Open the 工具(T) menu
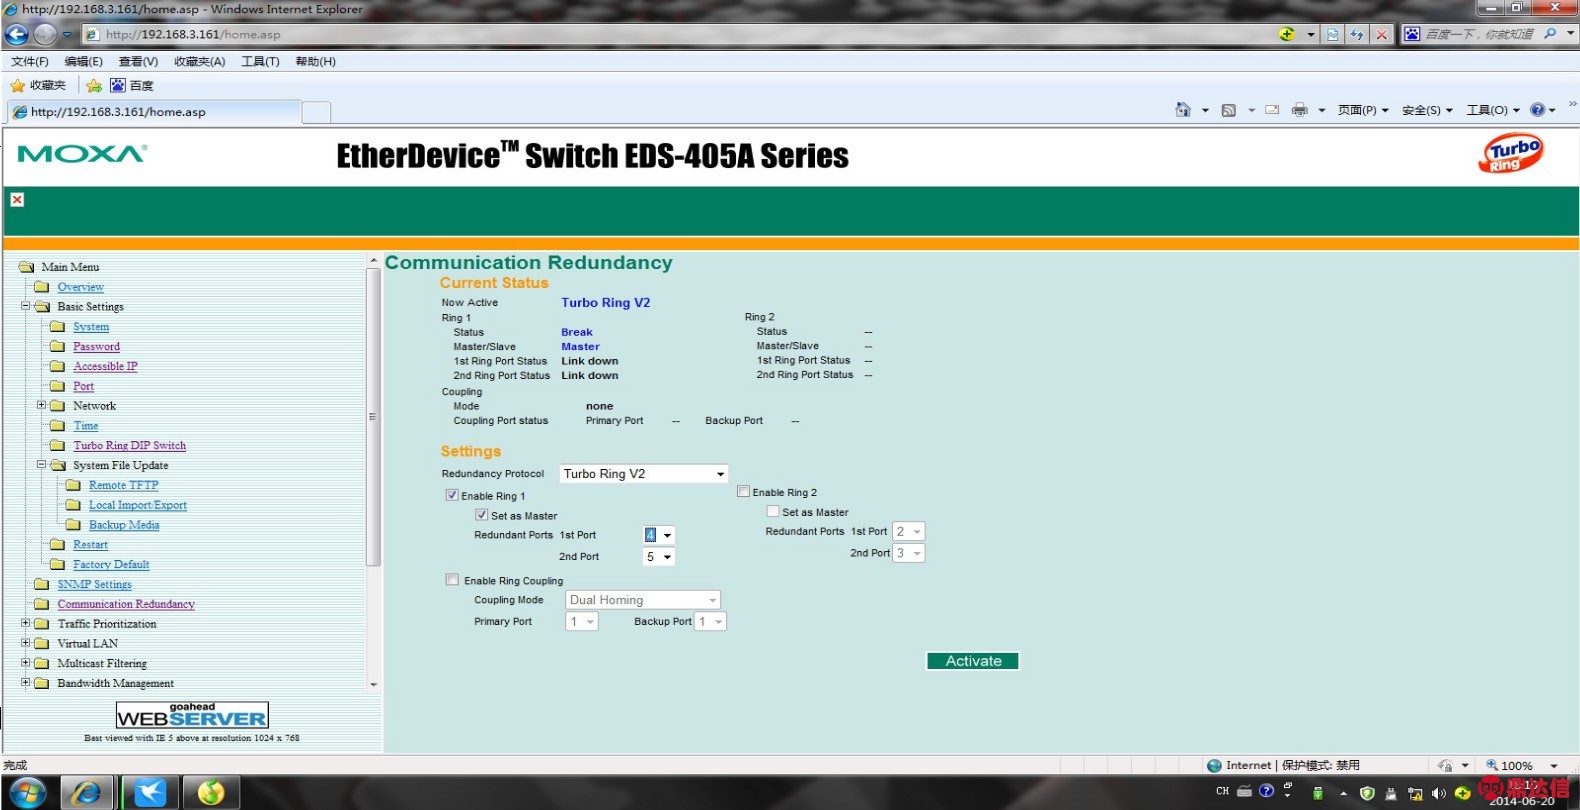 click(260, 62)
